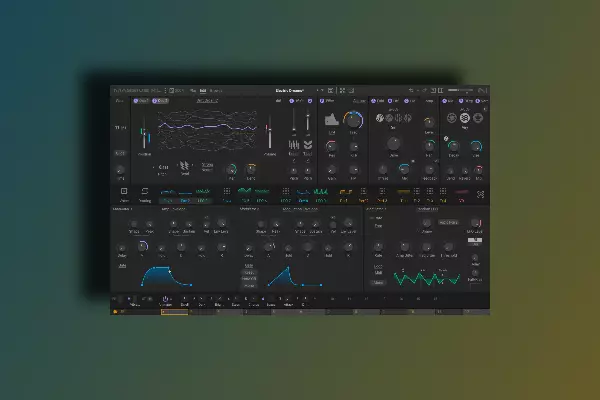Viewport: 600px width, 400px height.
Task: Select first insert effect icon
Action: 380,118
